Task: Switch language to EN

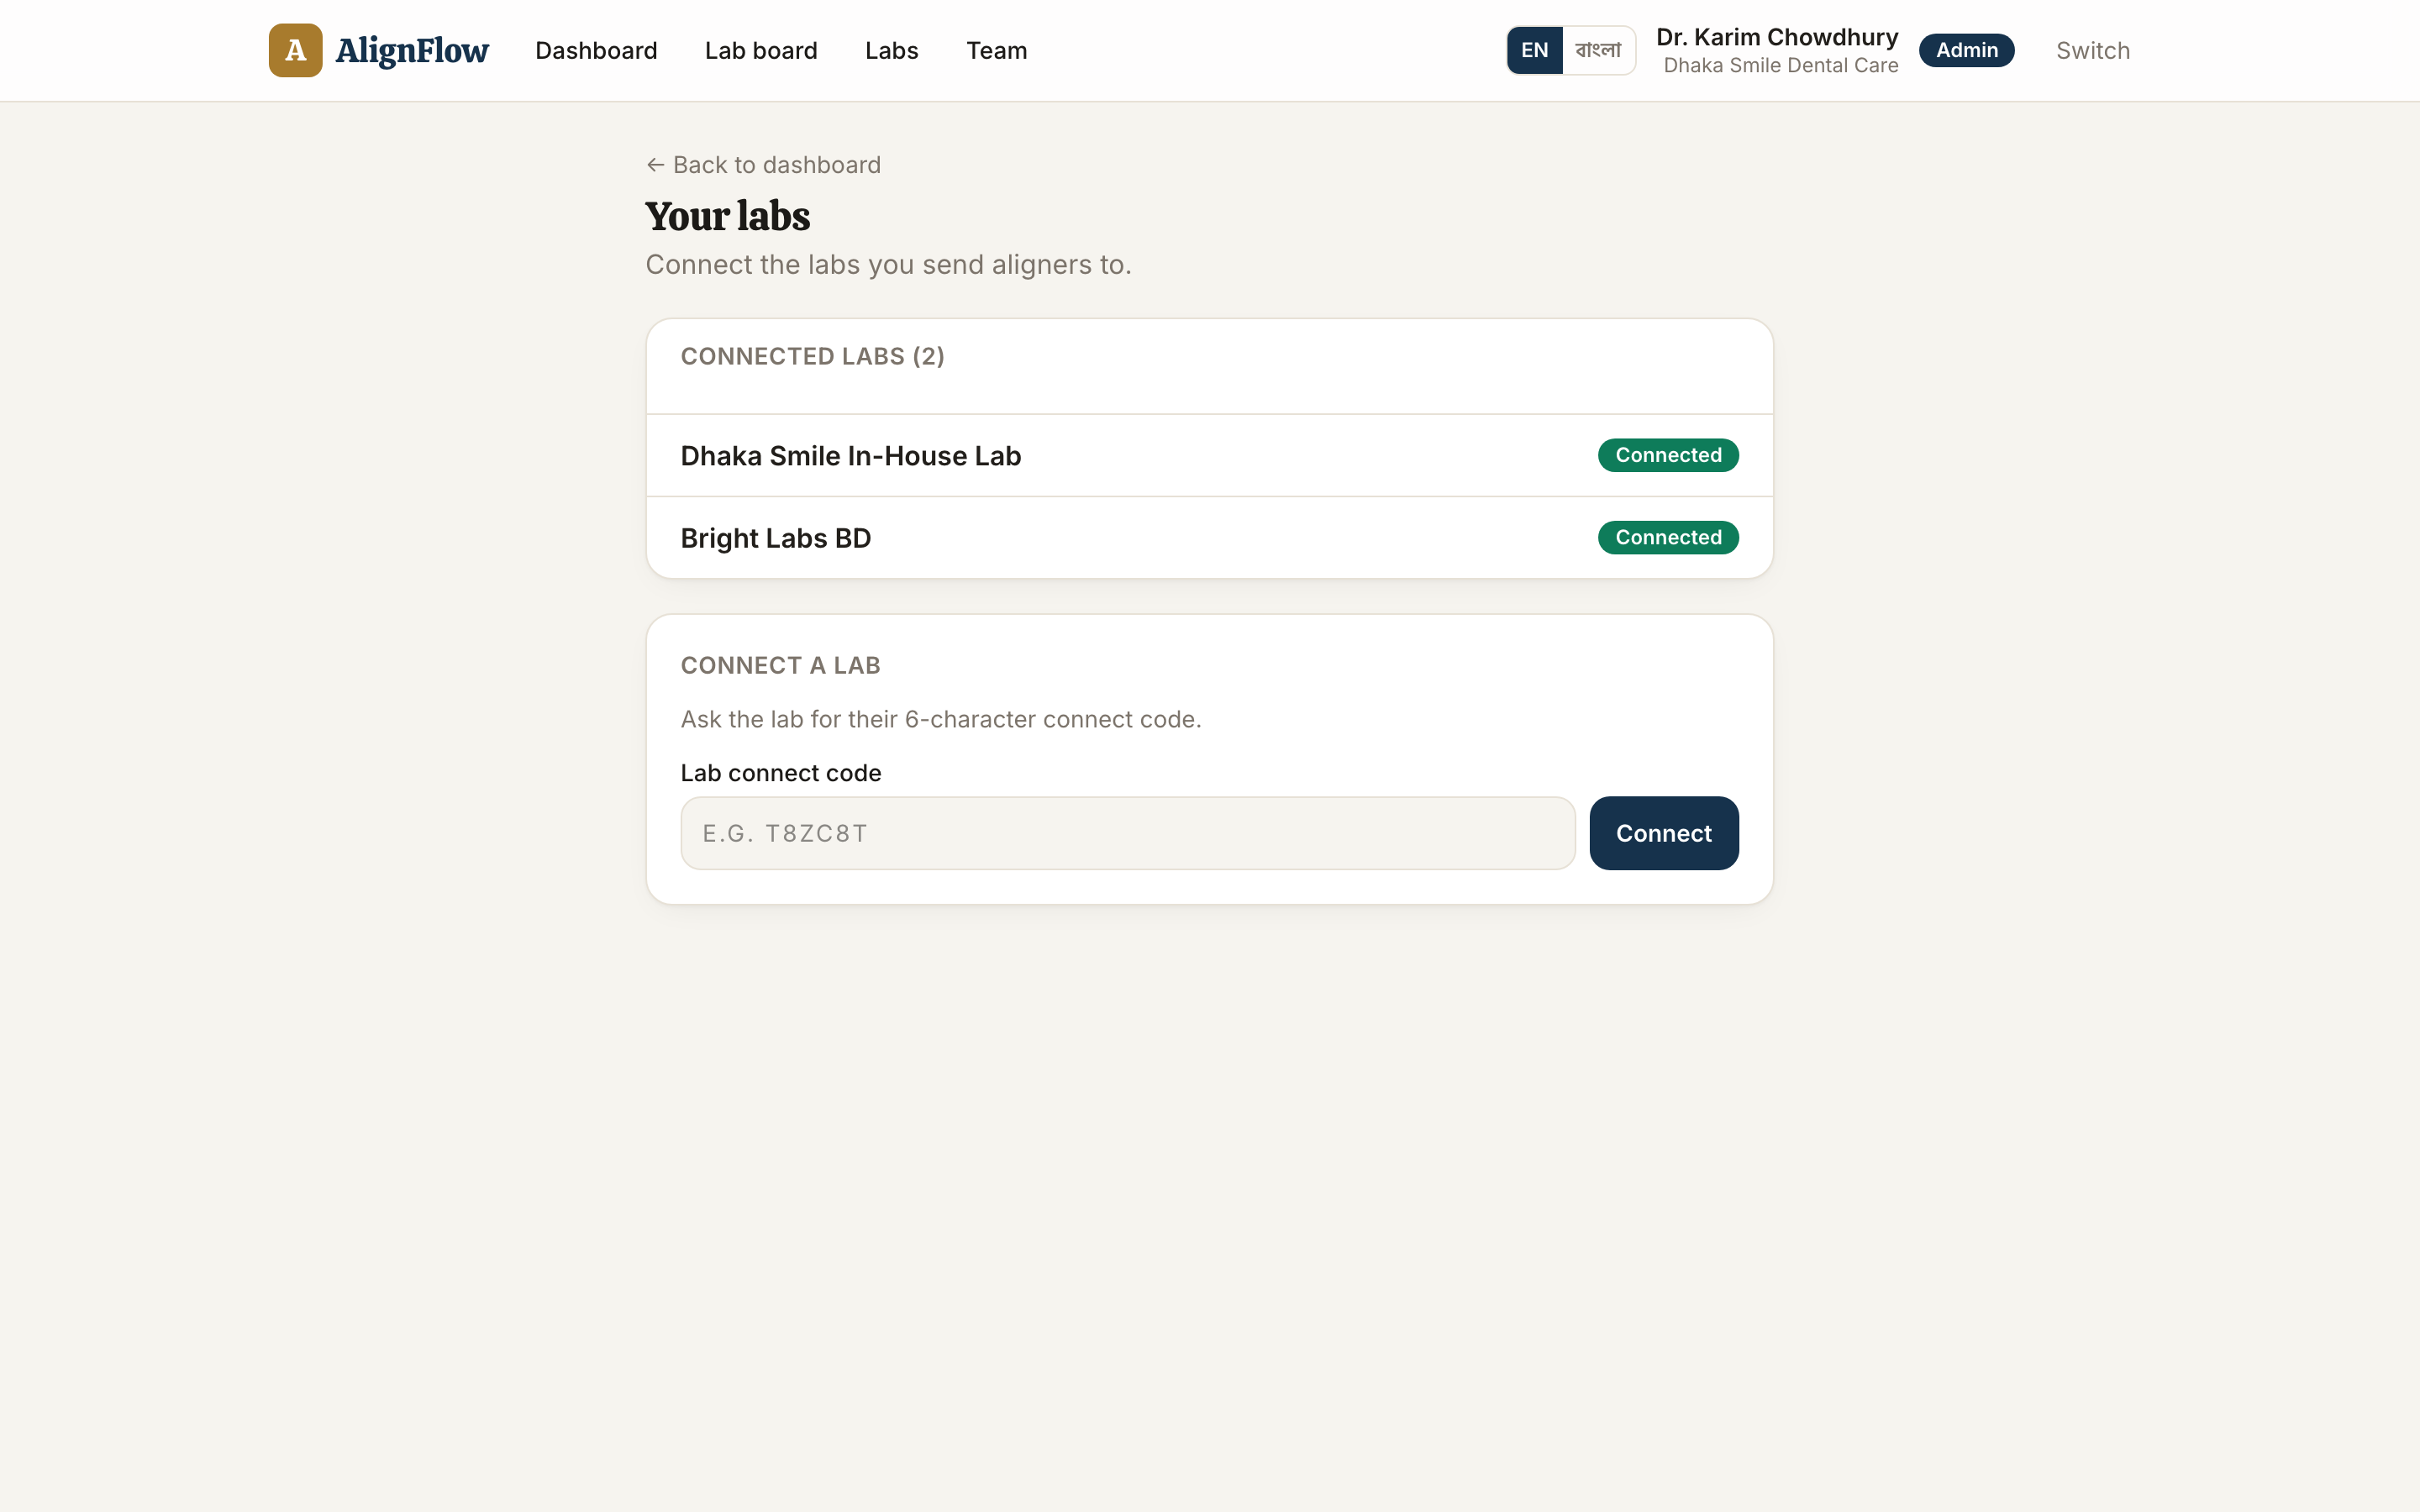Action: coord(1534,50)
